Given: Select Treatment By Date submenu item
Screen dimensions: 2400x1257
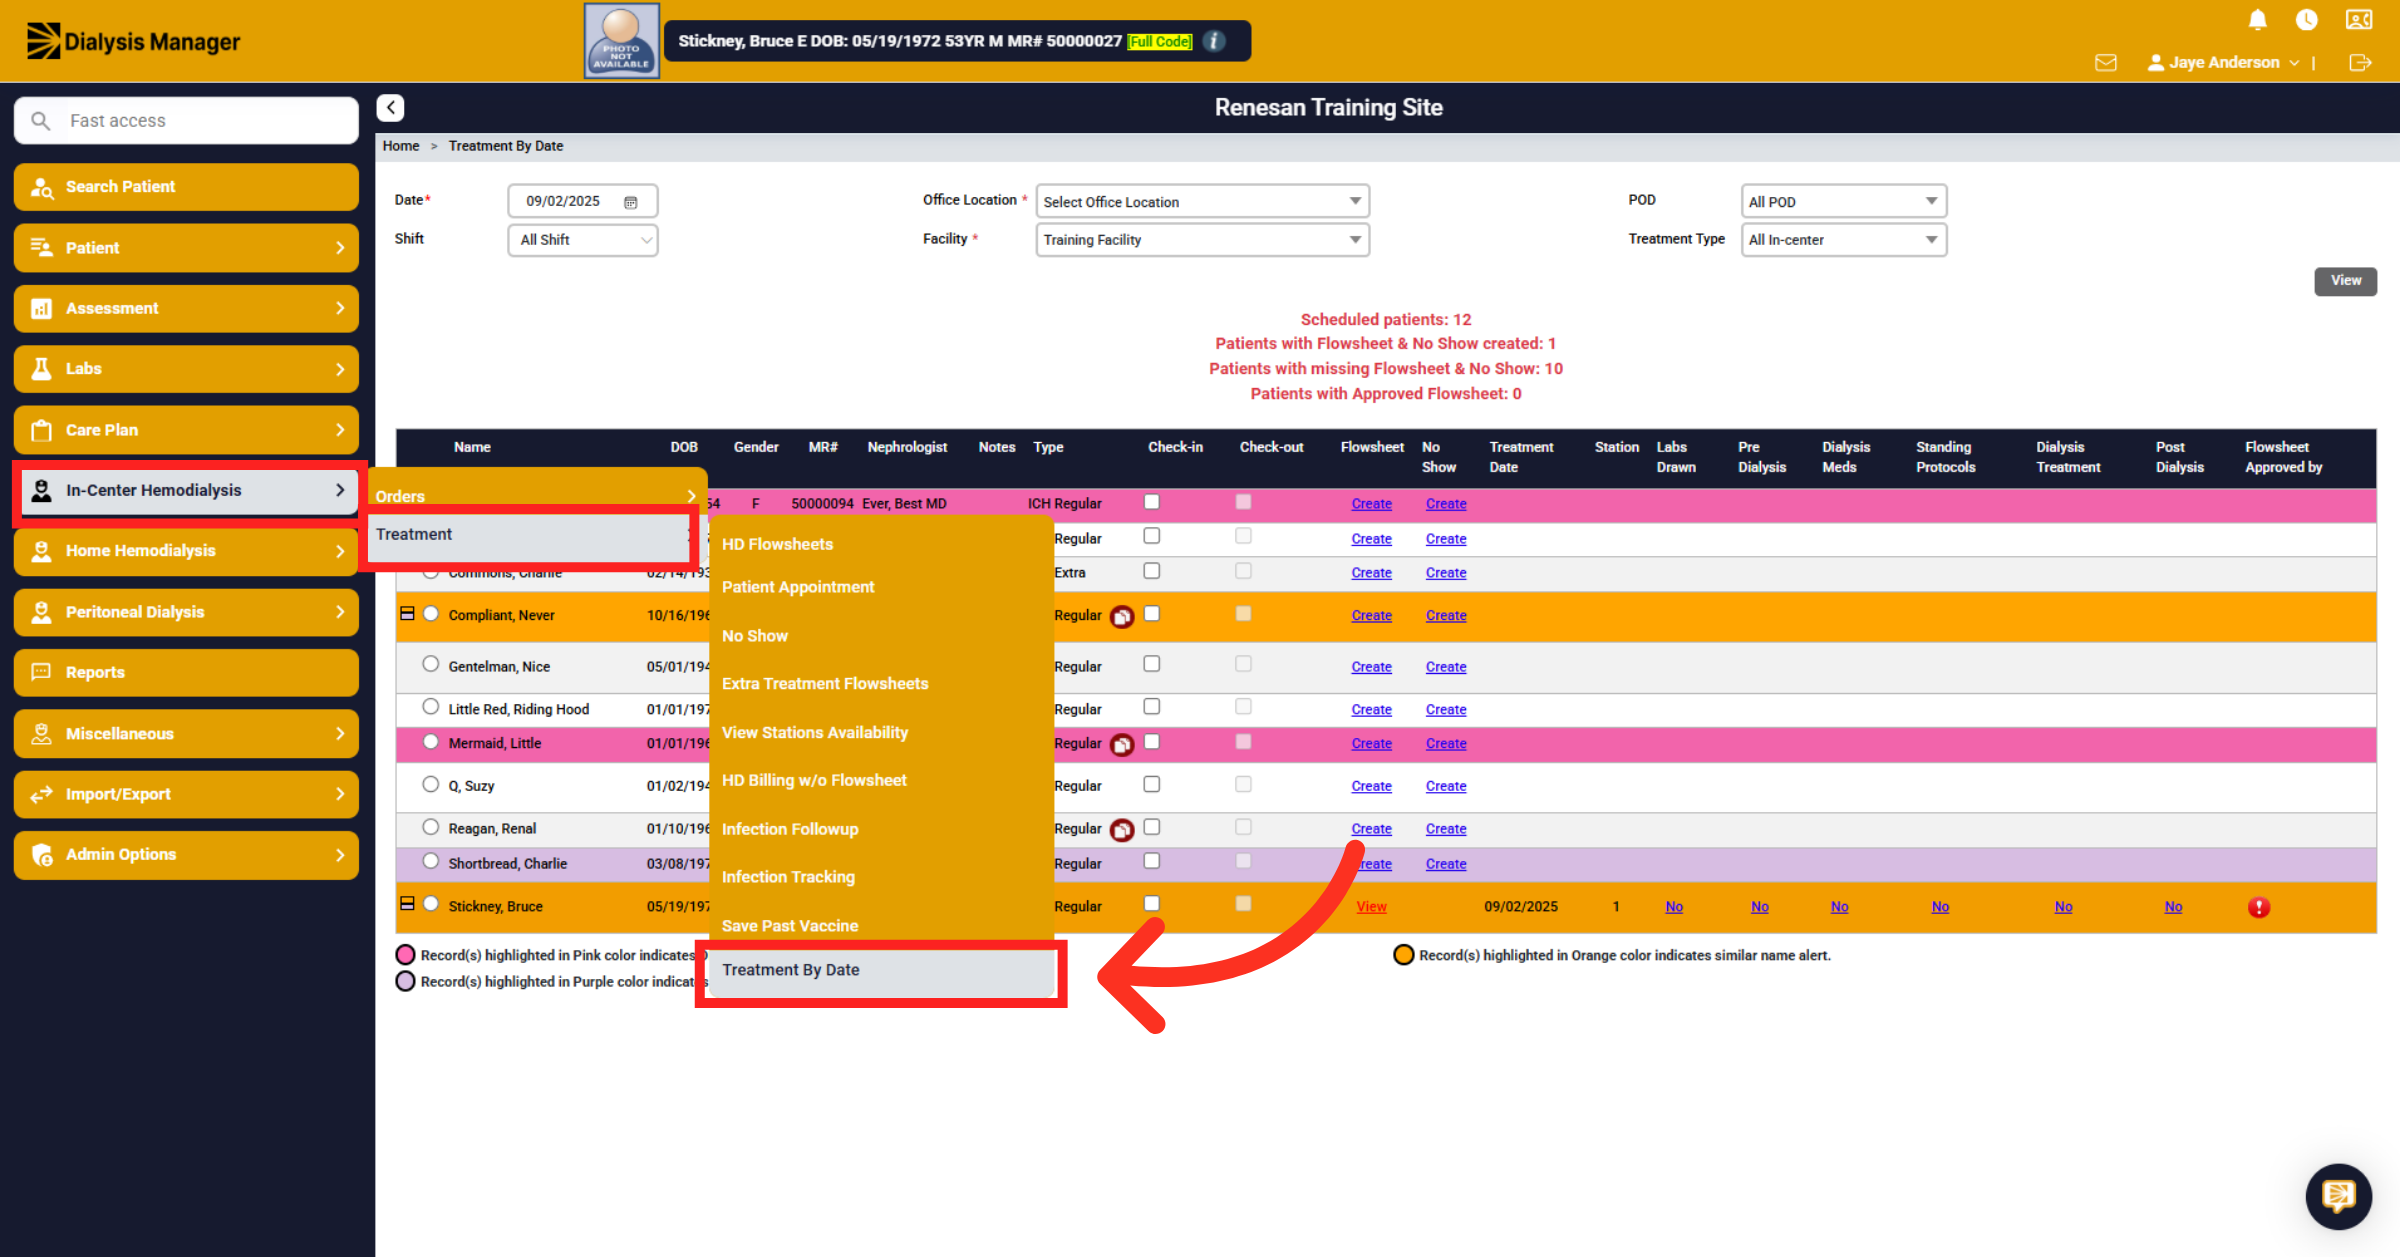Looking at the screenshot, I should pos(881,970).
